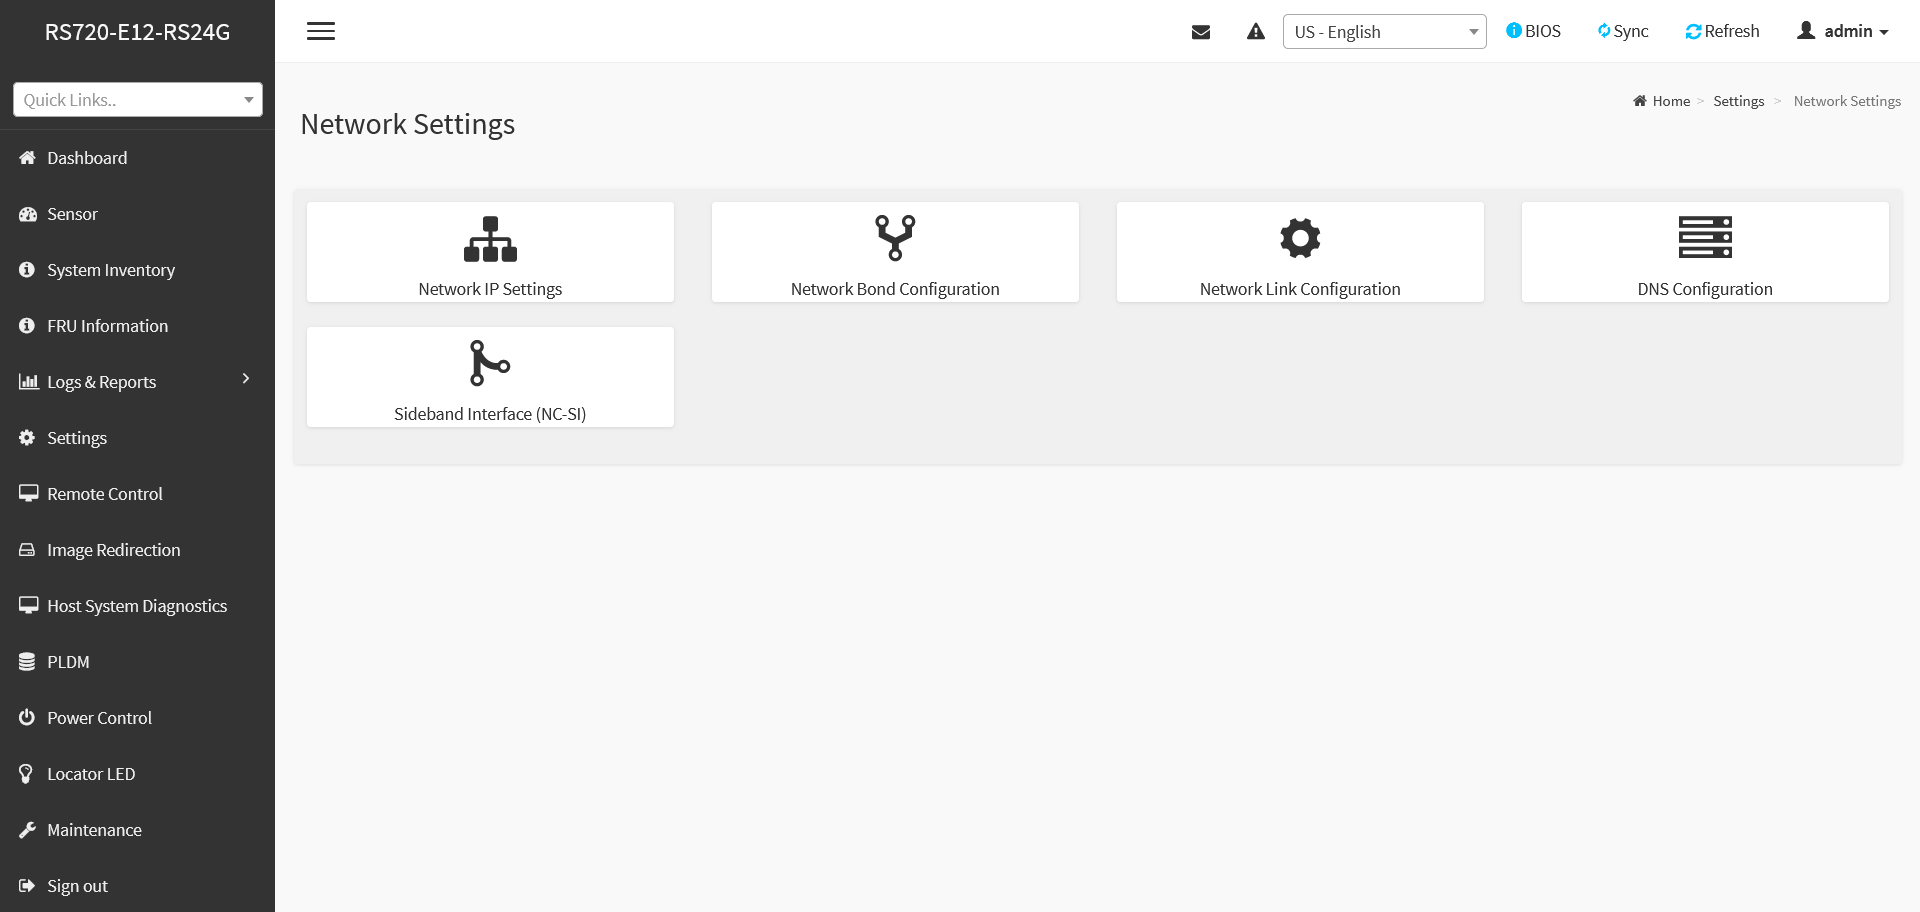Click the Sideband Interface branch icon
Screen dimensions: 1920x912
(x=490, y=363)
